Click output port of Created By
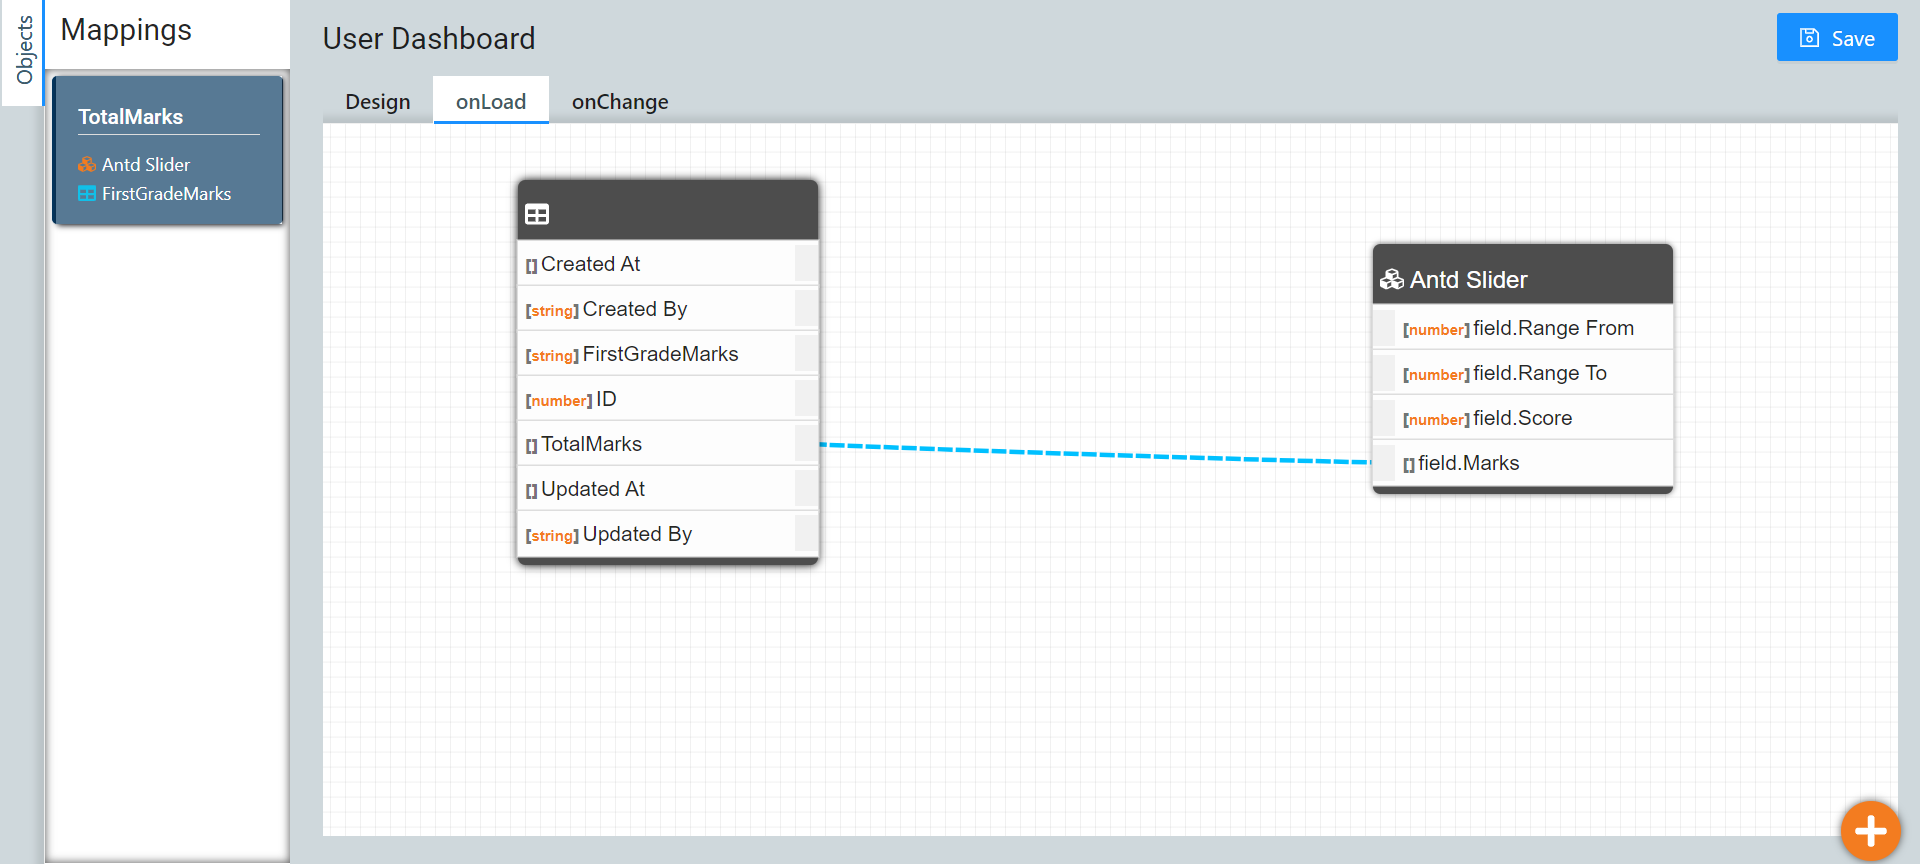 pos(806,308)
